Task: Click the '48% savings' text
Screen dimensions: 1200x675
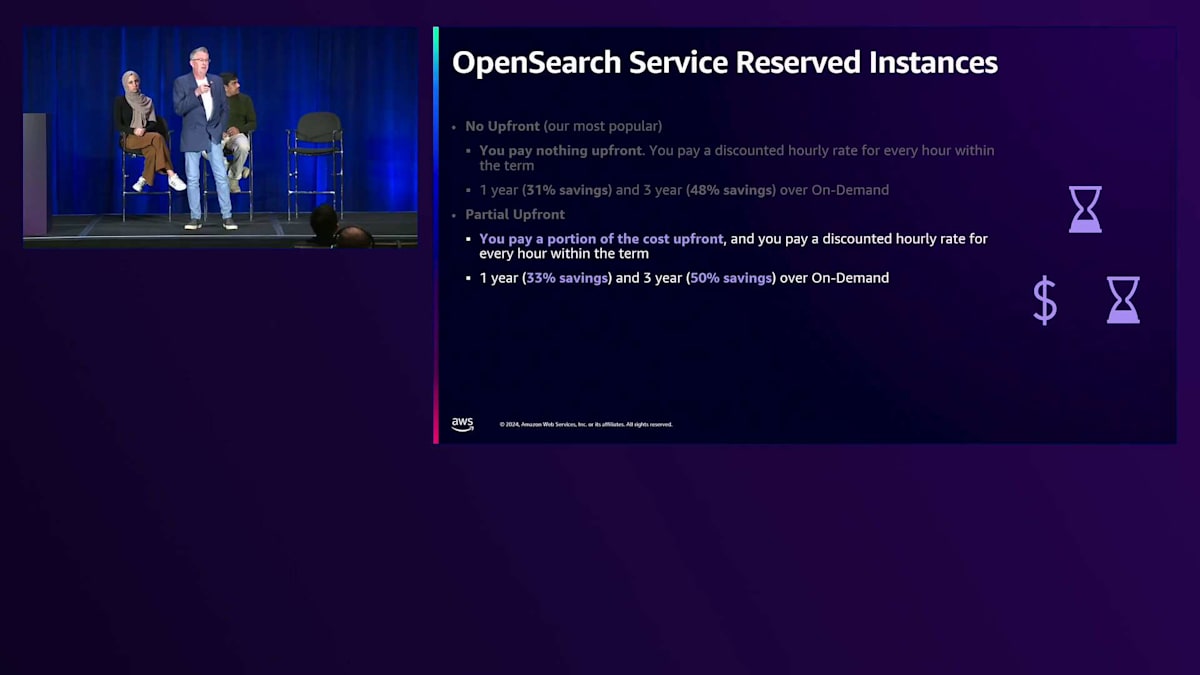Action: coord(731,190)
